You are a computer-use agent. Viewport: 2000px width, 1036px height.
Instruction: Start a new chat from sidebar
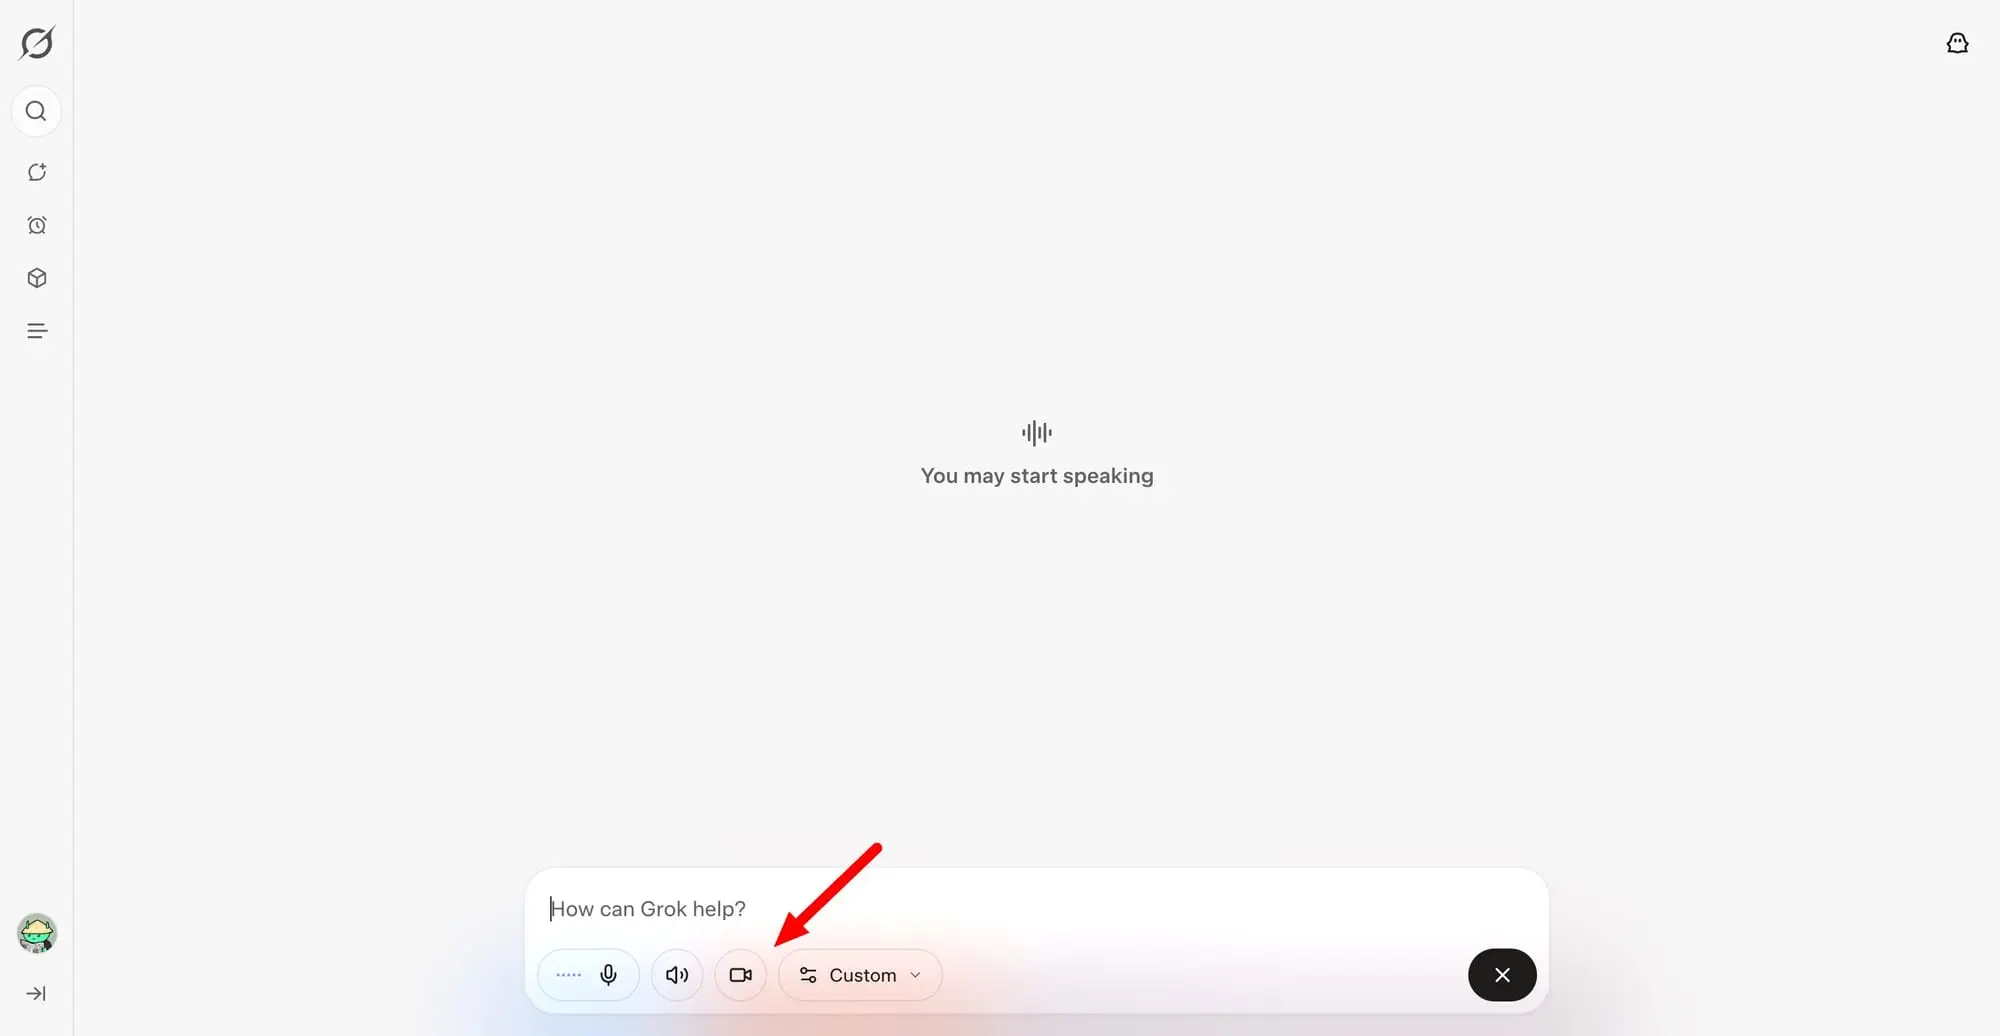click(x=37, y=172)
